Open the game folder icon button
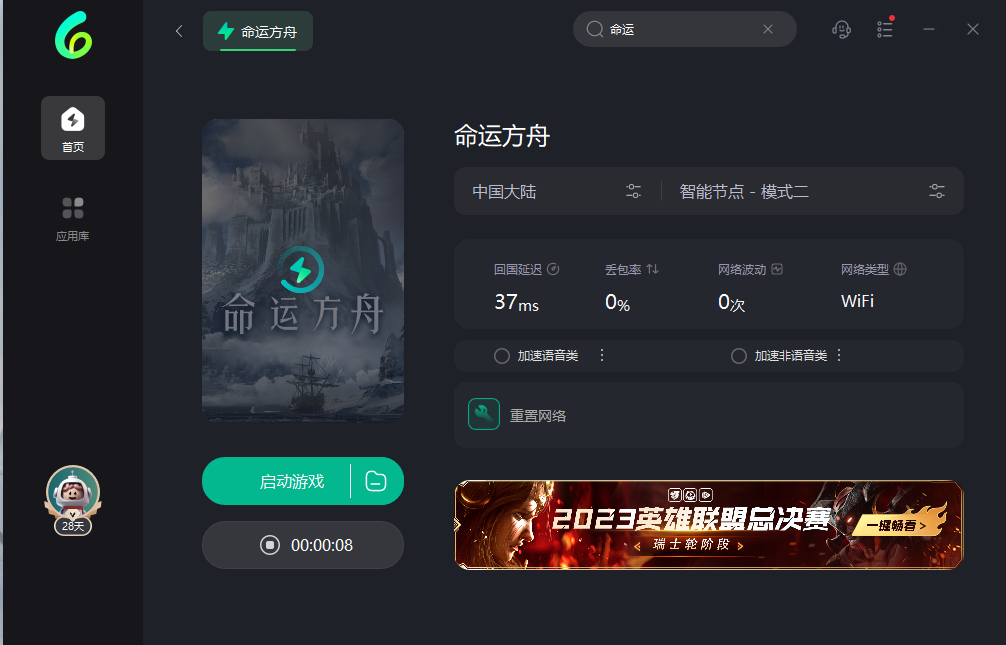This screenshot has width=1006, height=645. point(376,481)
